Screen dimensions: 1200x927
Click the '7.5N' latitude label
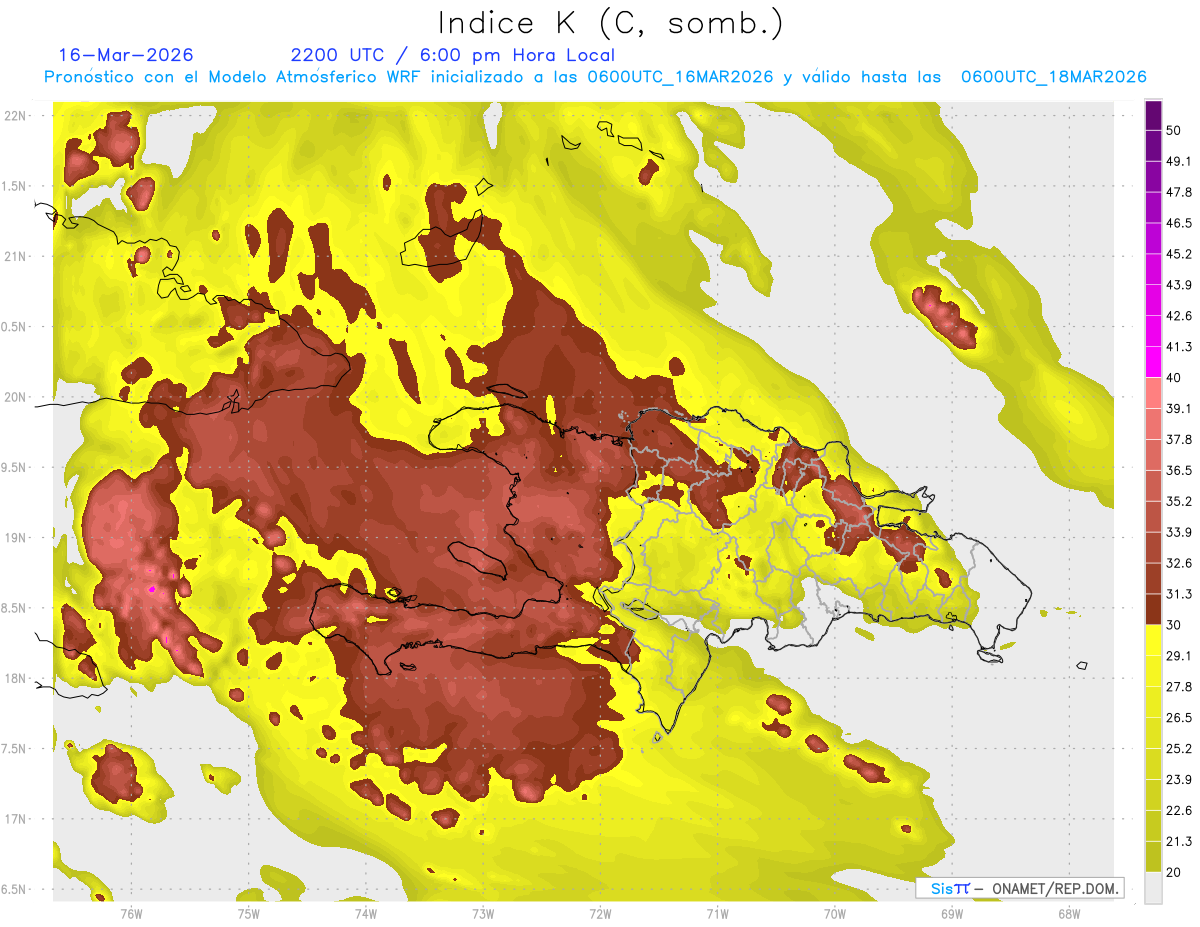(x=15, y=749)
